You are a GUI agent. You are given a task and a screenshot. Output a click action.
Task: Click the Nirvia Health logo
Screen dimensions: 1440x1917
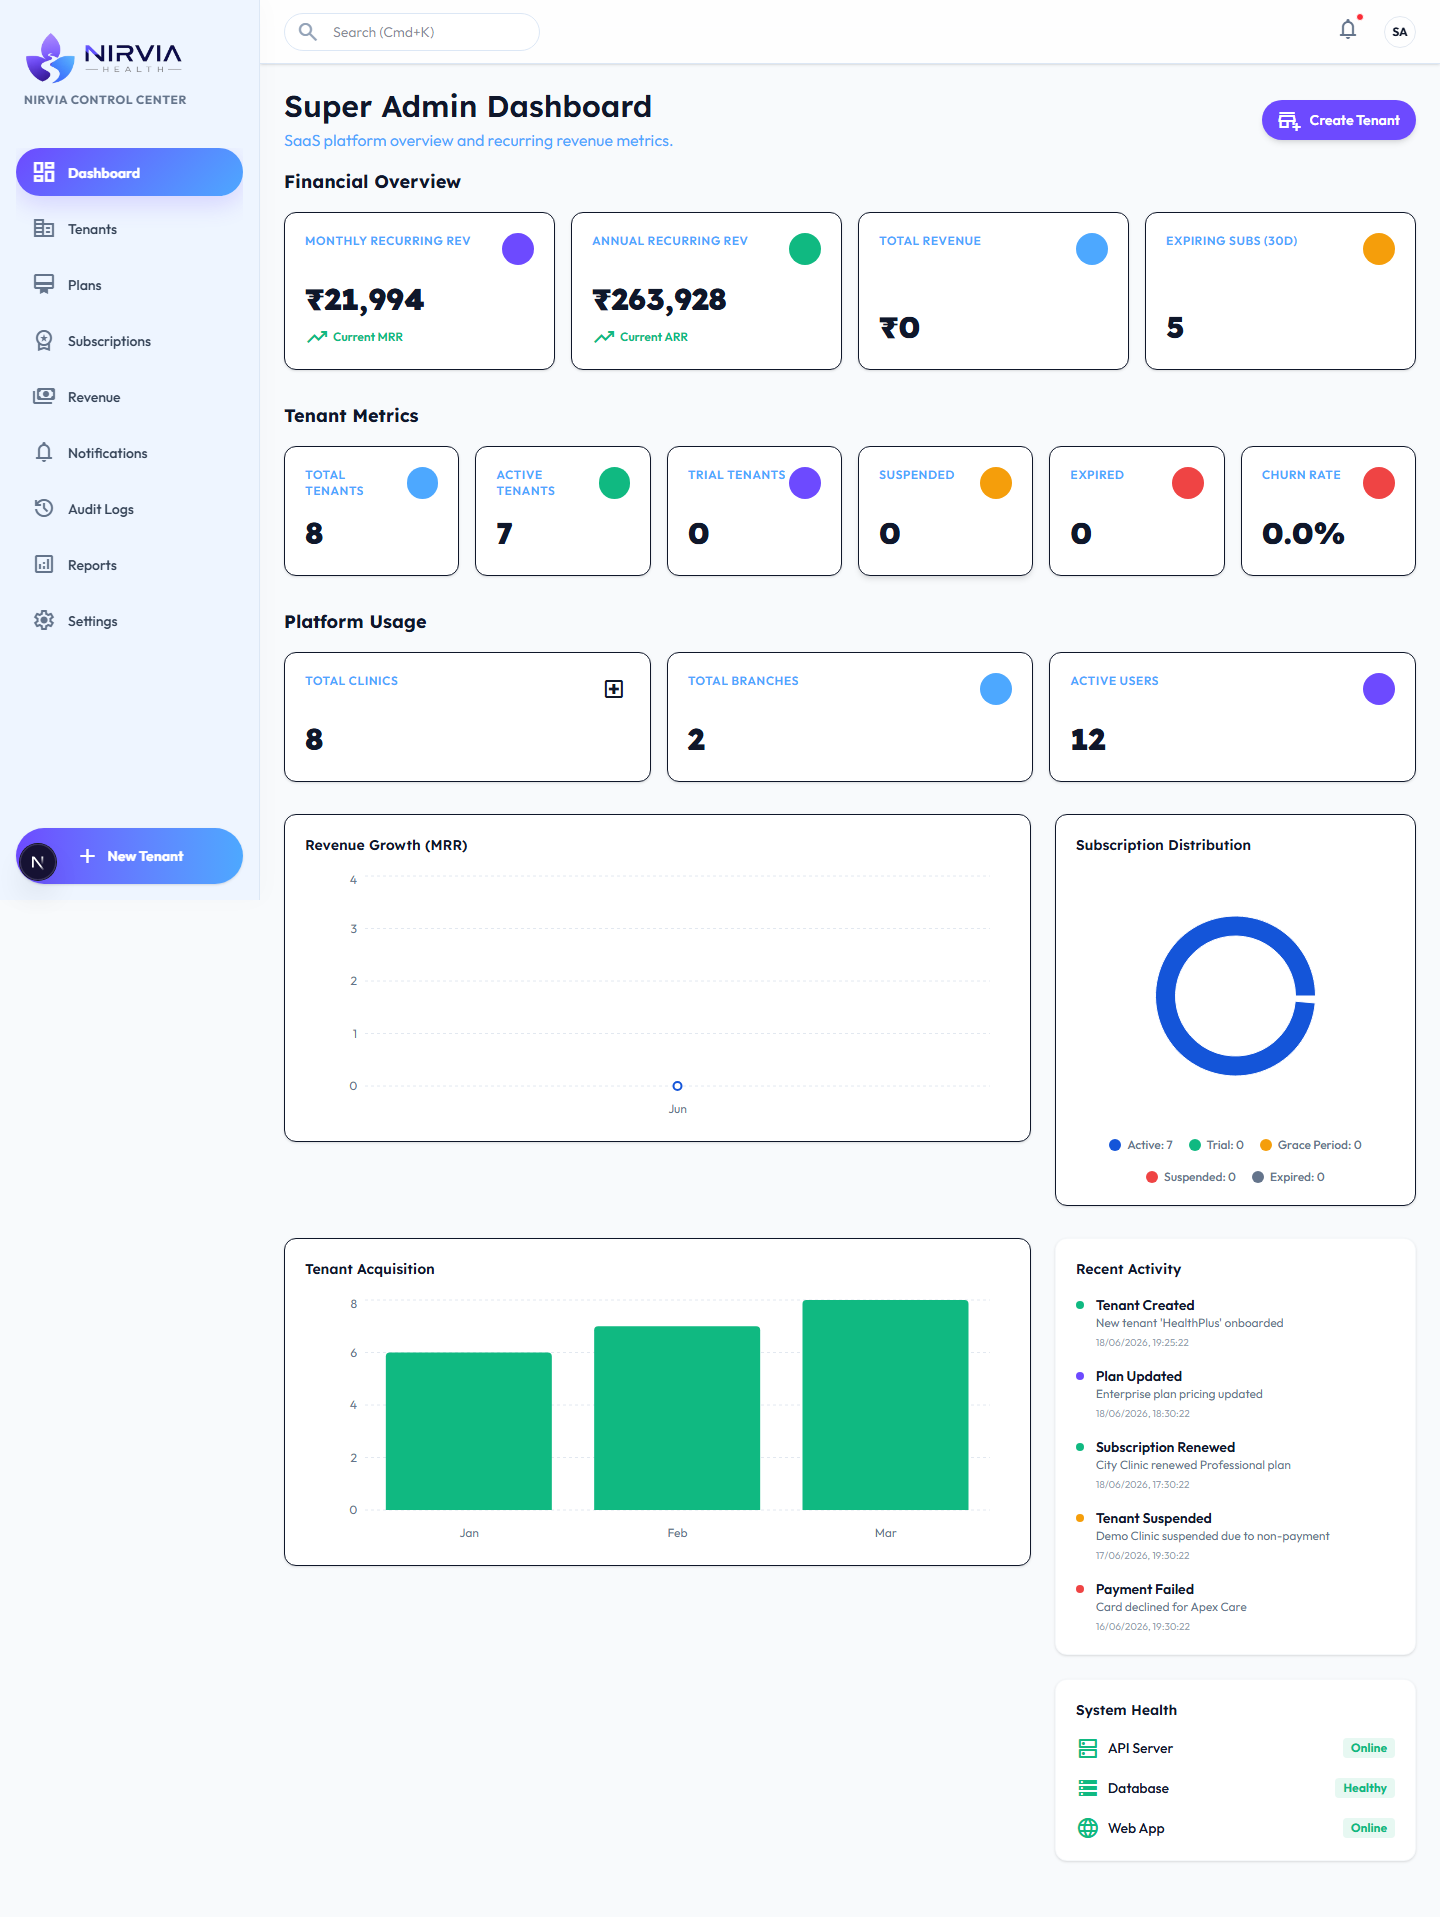104,58
